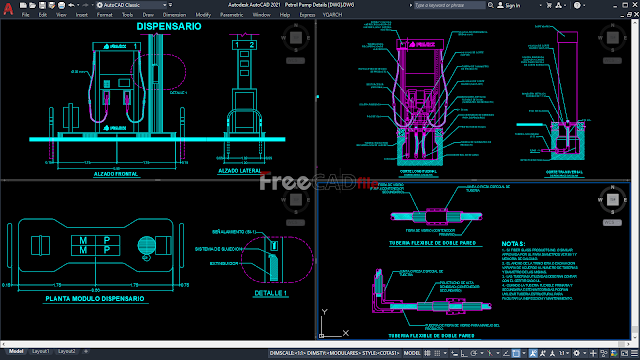Open the Help icon dropdown arrow
The width and height of the screenshot is (640, 360).
click(584, 5)
